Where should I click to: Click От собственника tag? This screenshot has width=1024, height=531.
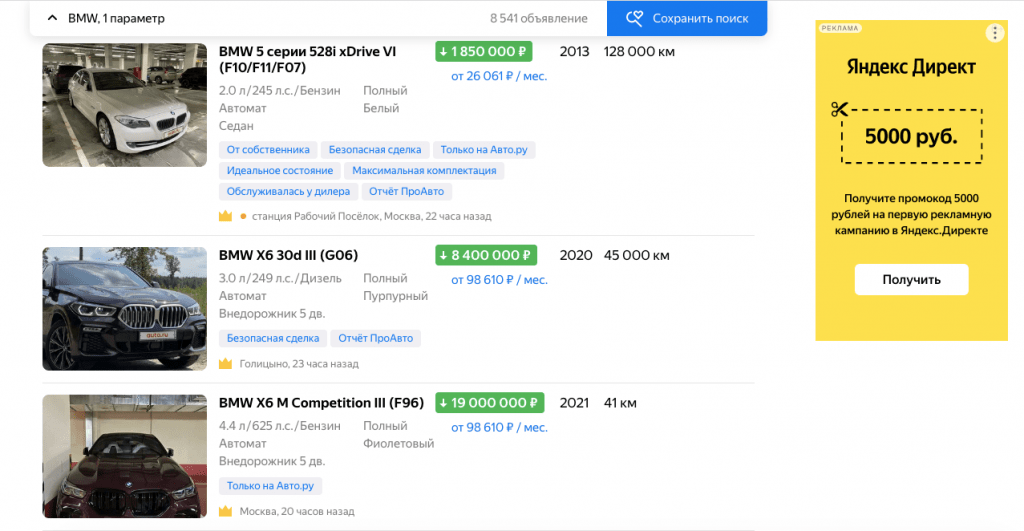pyautogui.click(x=268, y=150)
